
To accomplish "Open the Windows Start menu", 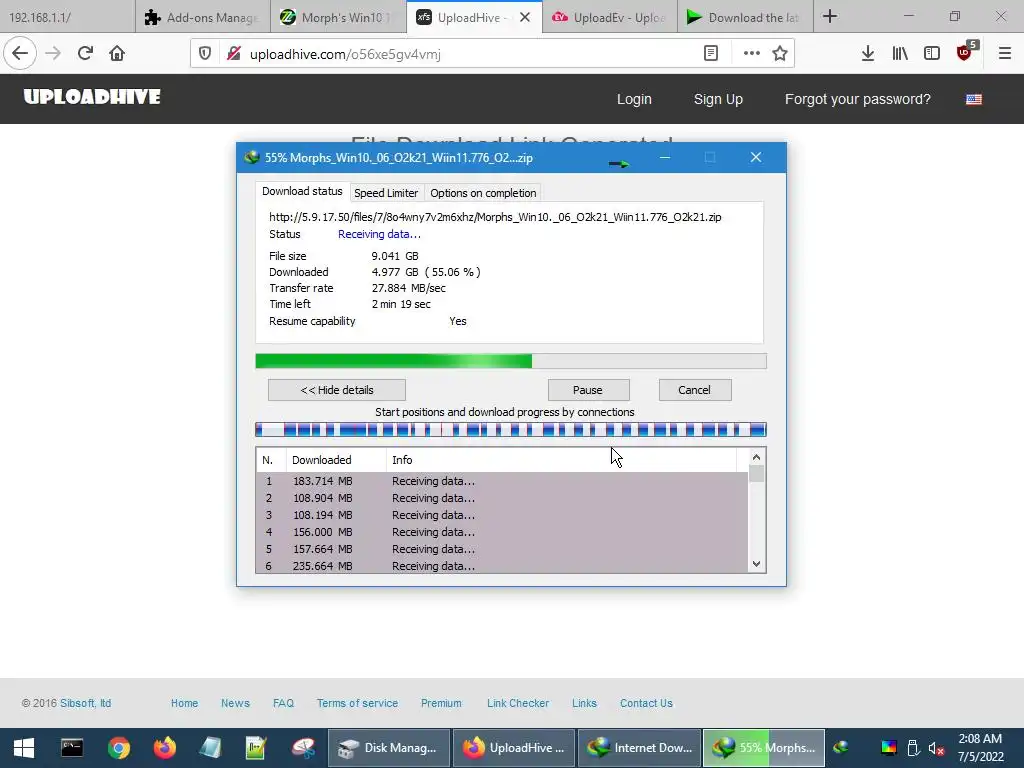I will pyautogui.click(x=24, y=748).
